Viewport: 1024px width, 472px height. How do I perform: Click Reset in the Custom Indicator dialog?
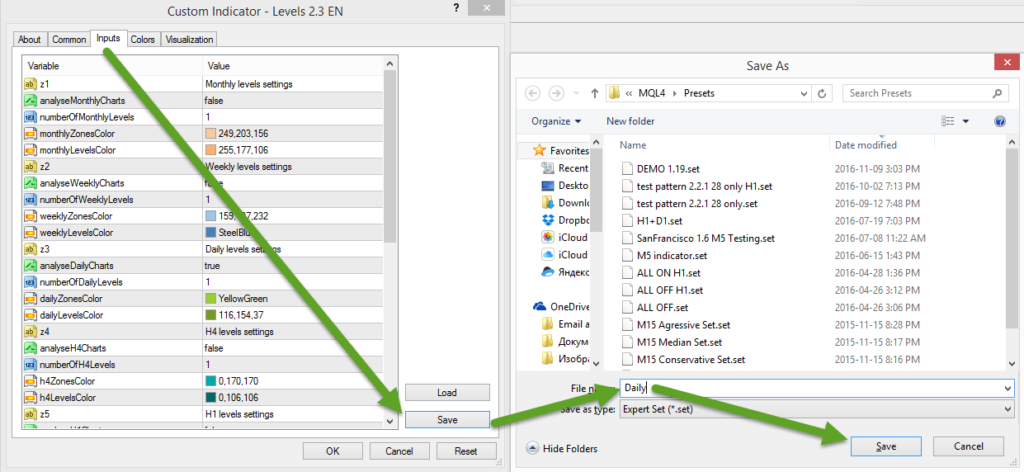pos(465,451)
